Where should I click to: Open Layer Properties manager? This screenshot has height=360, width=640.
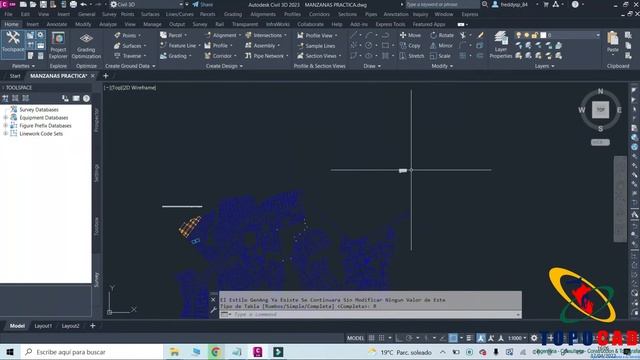pos(500,45)
